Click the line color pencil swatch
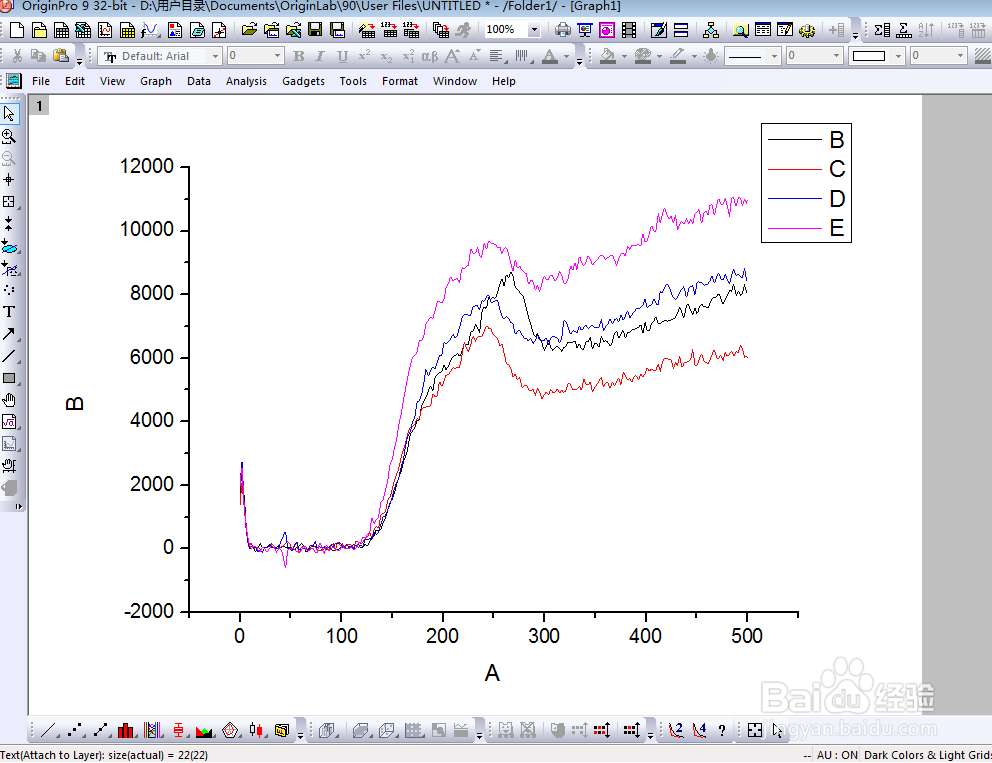The image size is (992, 763). [x=678, y=56]
